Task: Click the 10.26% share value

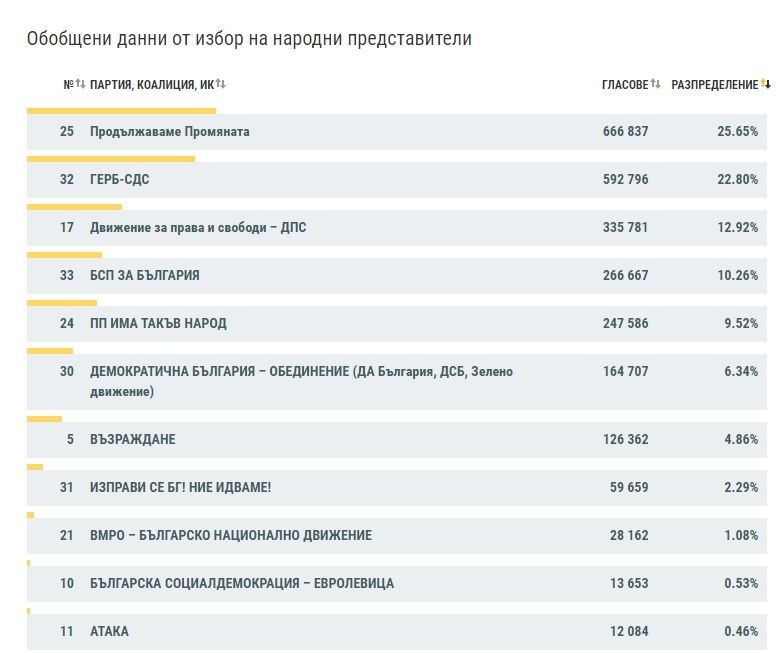Action: click(738, 276)
